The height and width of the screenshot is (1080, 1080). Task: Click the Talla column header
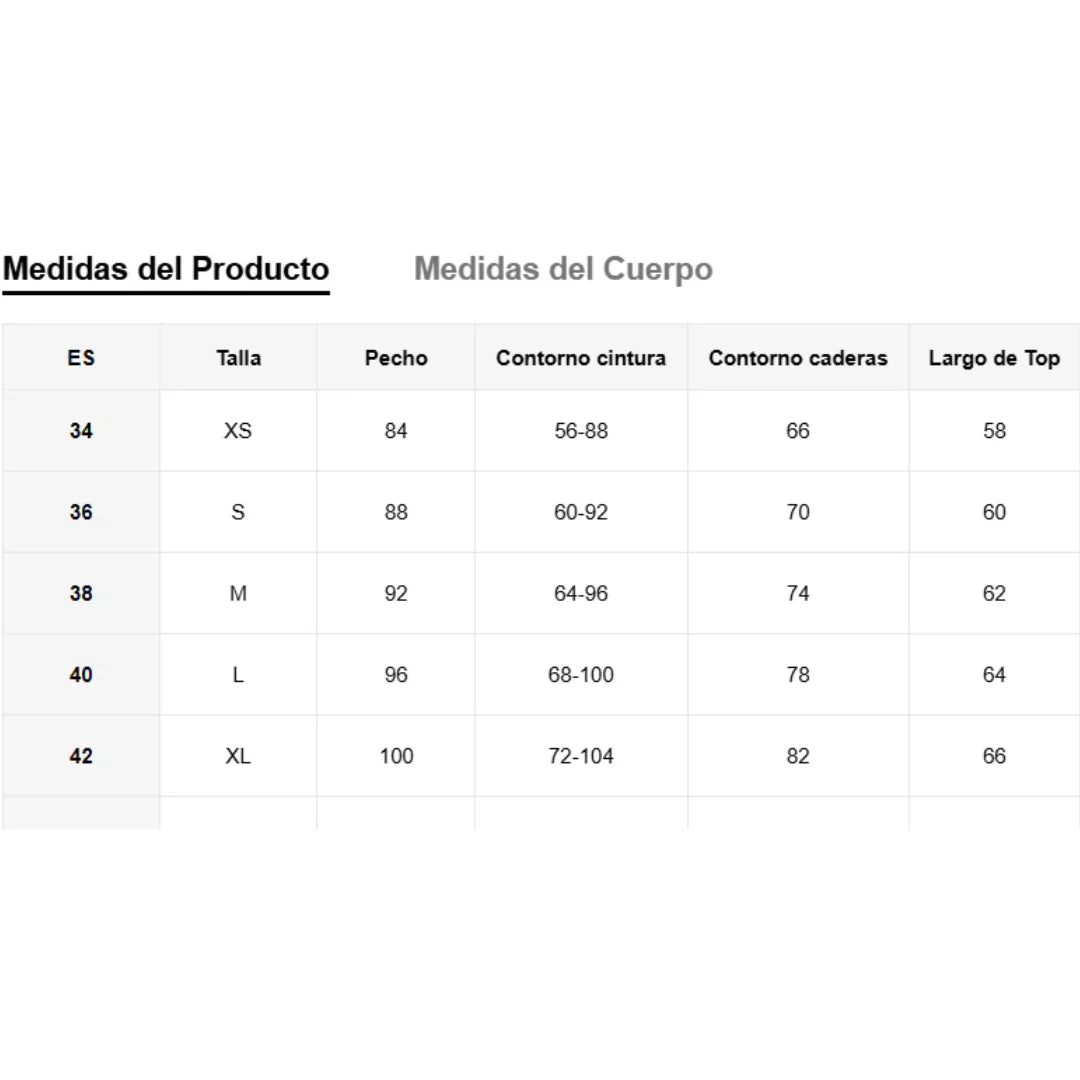pyautogui.click(x=238, y=358)
